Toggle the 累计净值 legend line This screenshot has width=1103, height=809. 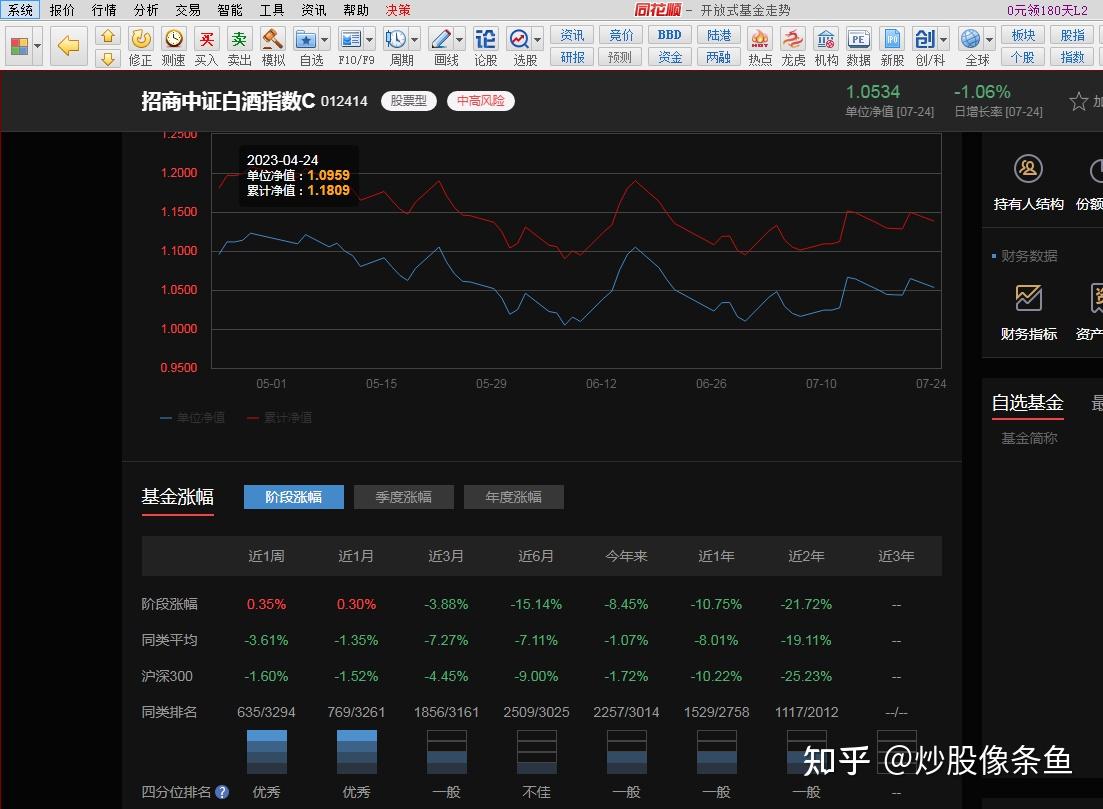[x=279, y=418]
